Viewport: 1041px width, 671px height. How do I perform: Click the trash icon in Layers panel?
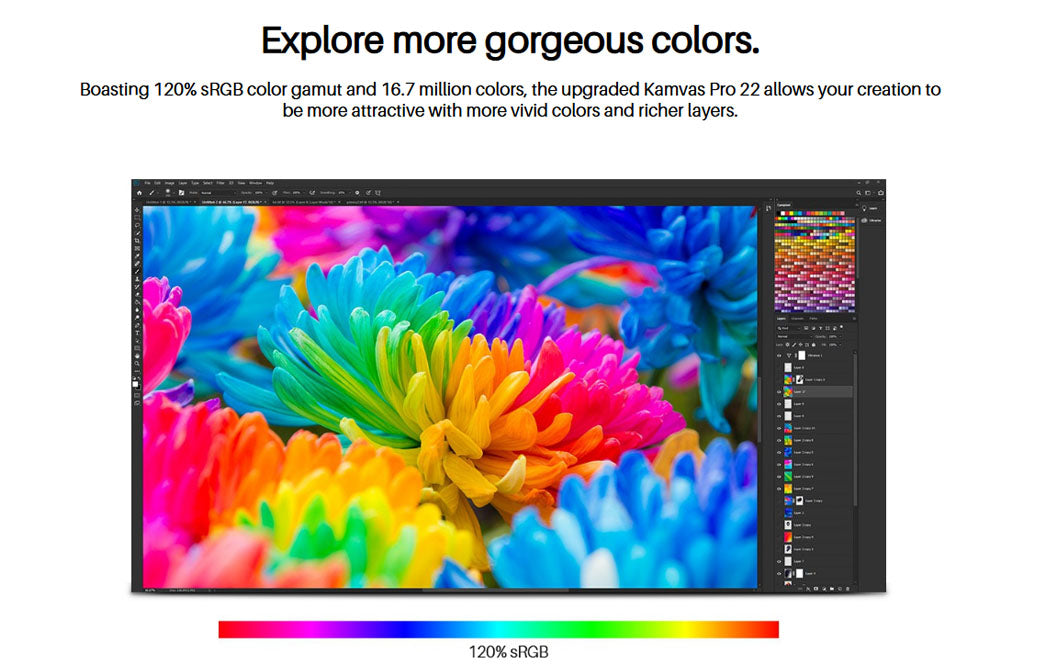848,589
